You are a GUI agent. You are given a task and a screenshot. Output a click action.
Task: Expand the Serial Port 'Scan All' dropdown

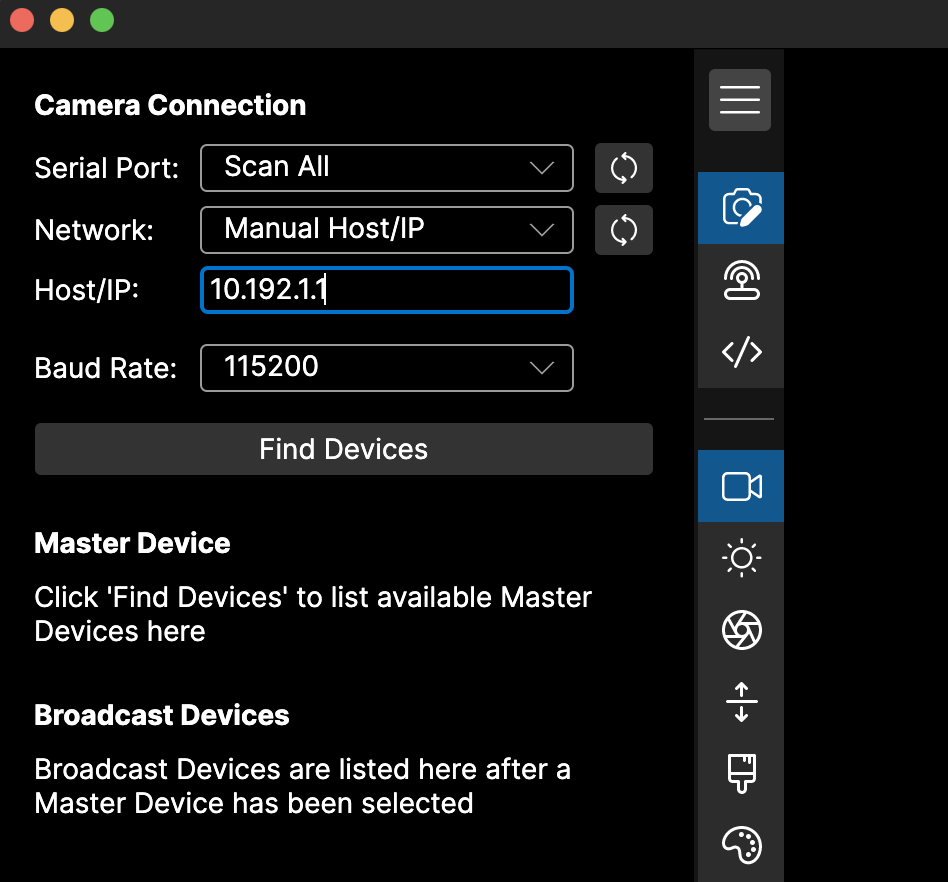point(387,168)
